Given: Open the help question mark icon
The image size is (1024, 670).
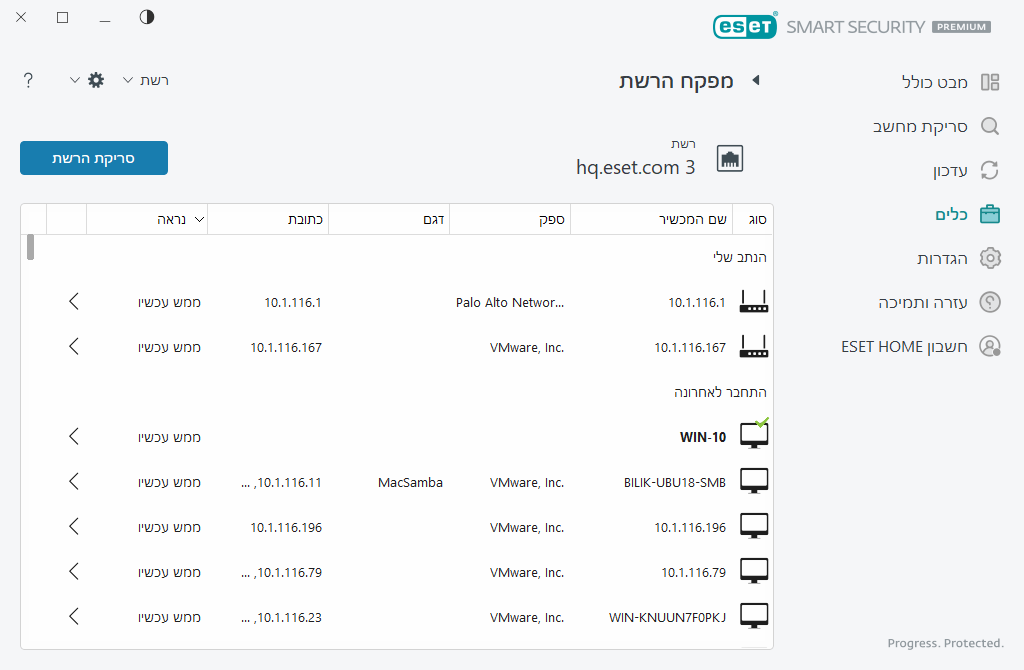Looking at the screenshot, I should (x=28, y=80).
